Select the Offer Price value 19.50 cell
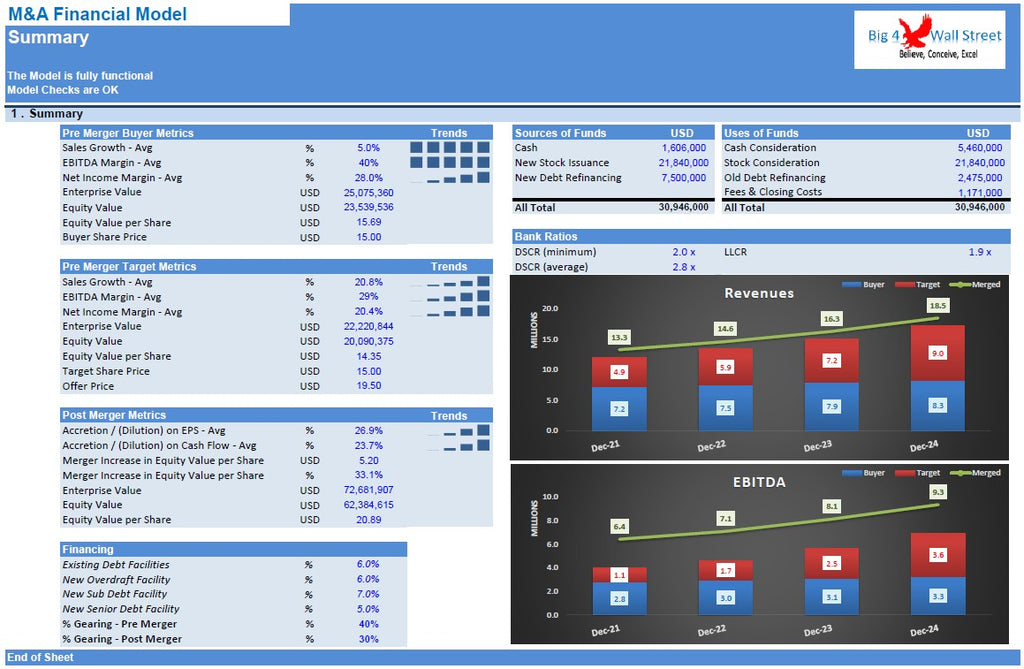The image size is (1024, 669). point(368,386)
